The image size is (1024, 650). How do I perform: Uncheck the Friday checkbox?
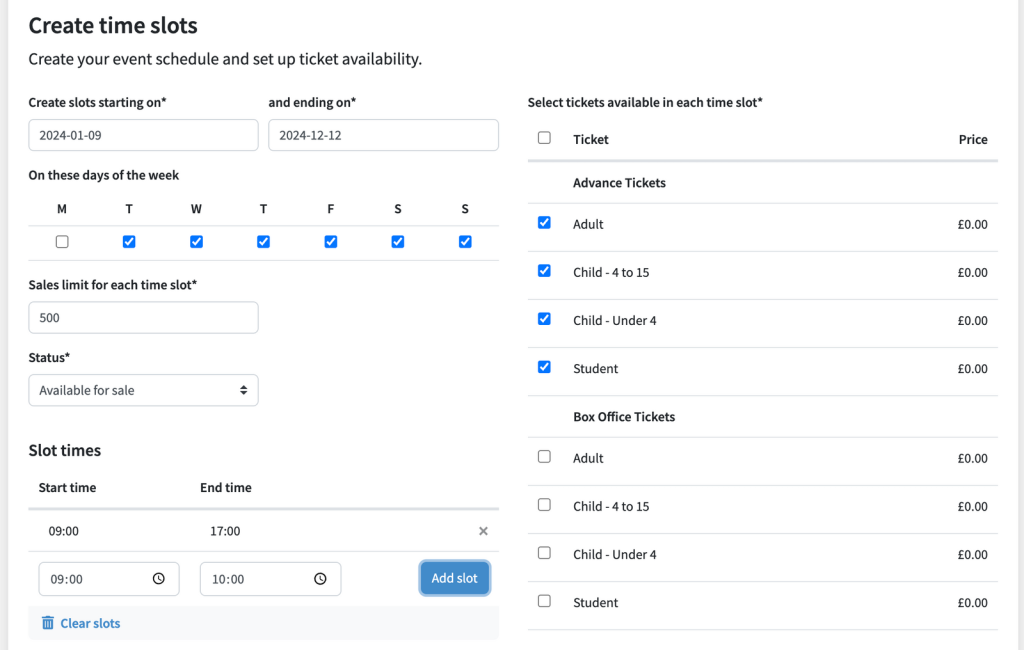pos(331,242)
